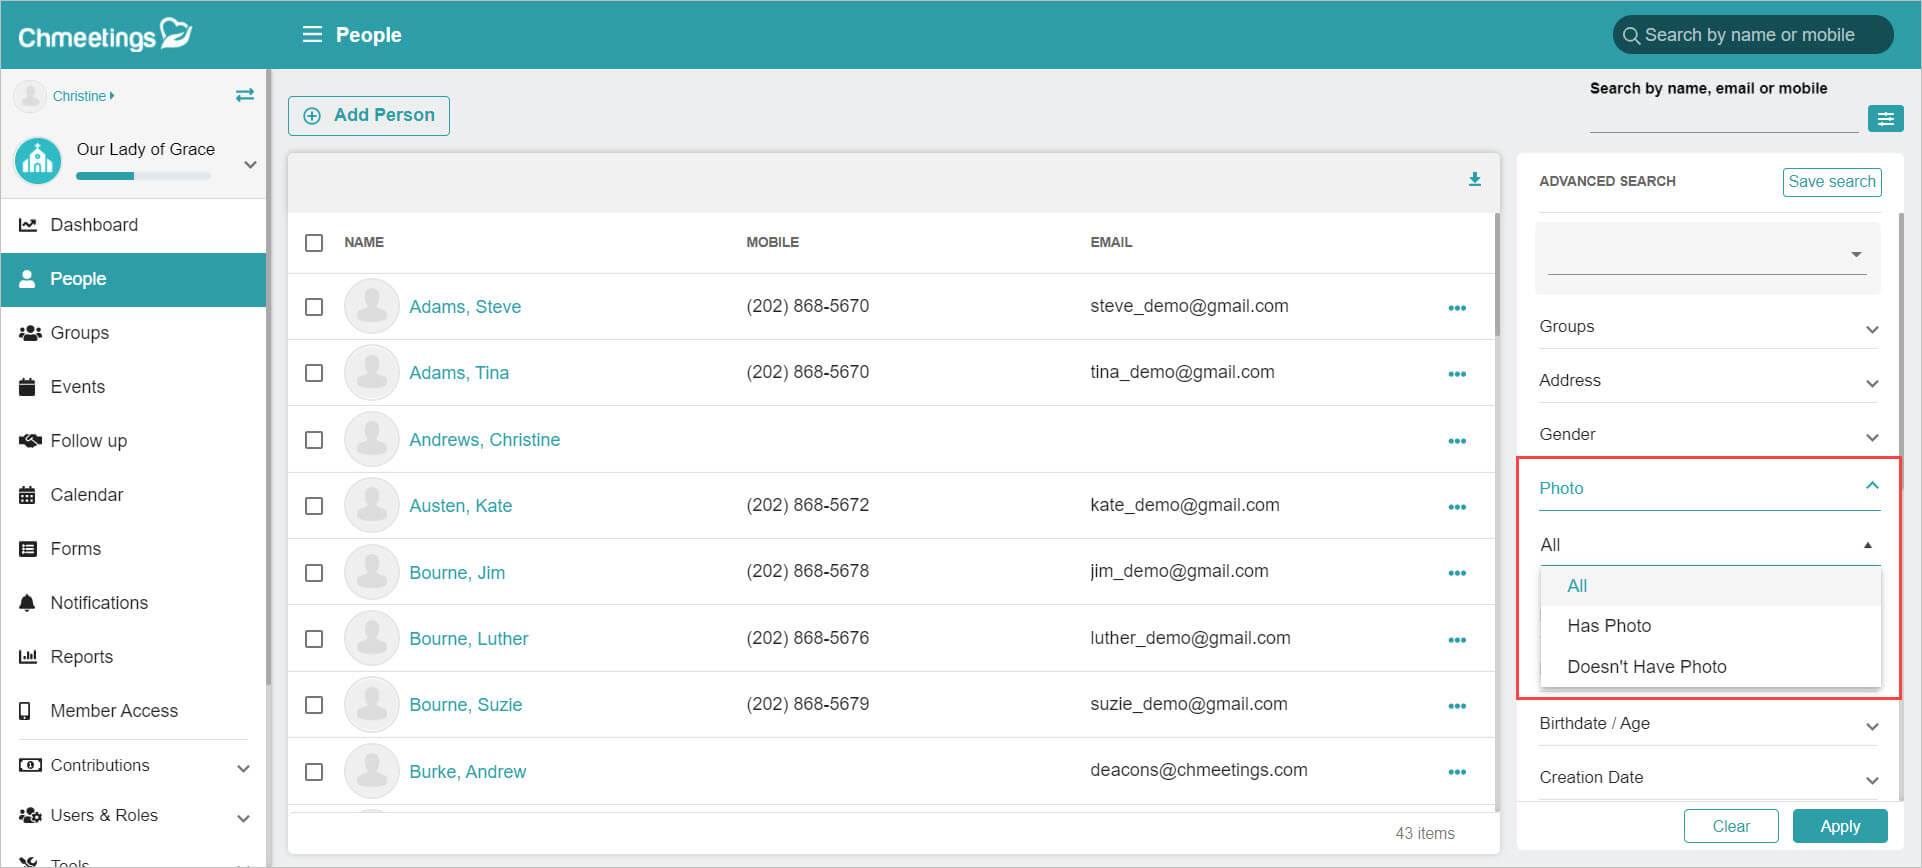Viewport: 1922px width, 868px height.
Task: Open the more options menu for Adams, Steve
Action: coord(1457,308)
